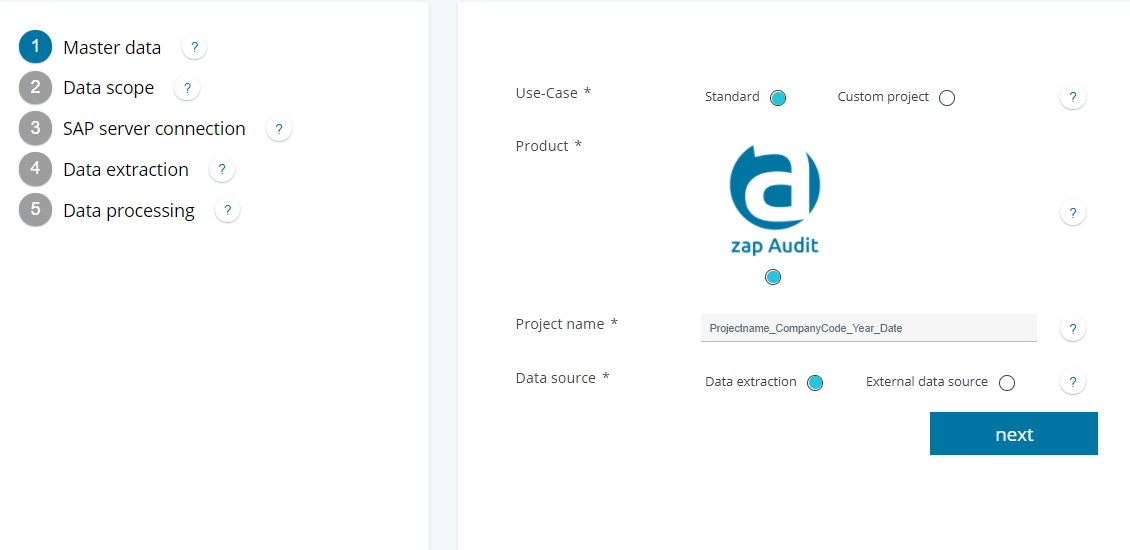Image resolution: width=1130 pixels, height=550 pixels.
Task: Select the zap Audit product radio button
Action: pyautogui.click(x=773, y=277)
